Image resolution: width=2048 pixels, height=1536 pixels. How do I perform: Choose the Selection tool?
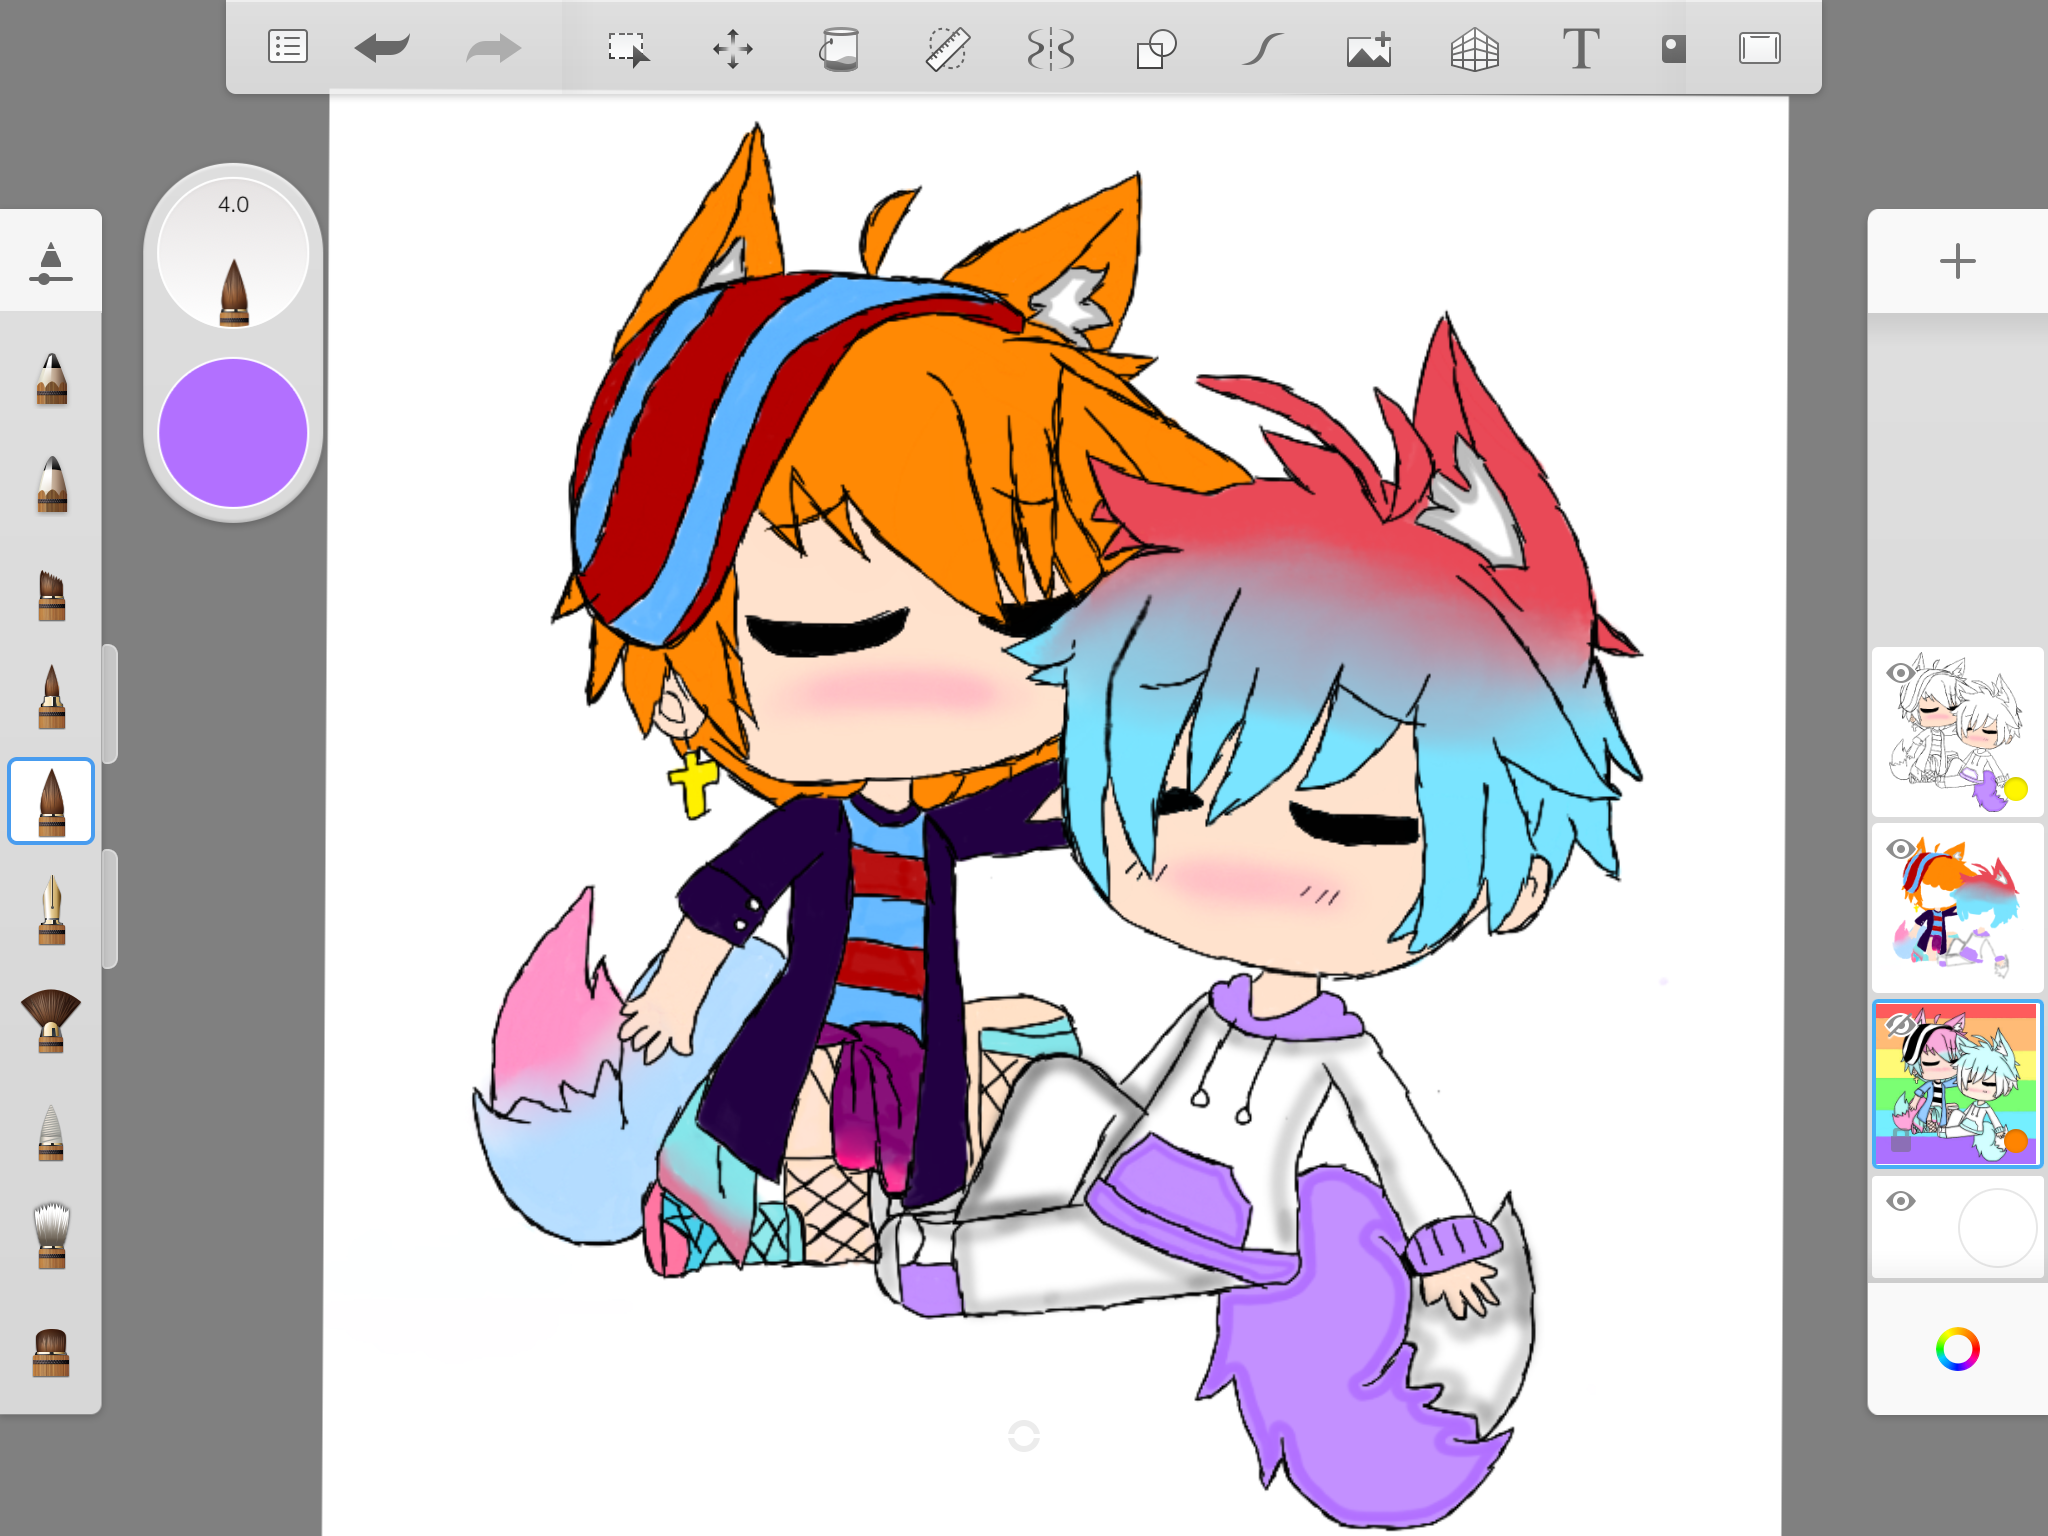pos(629,48)
